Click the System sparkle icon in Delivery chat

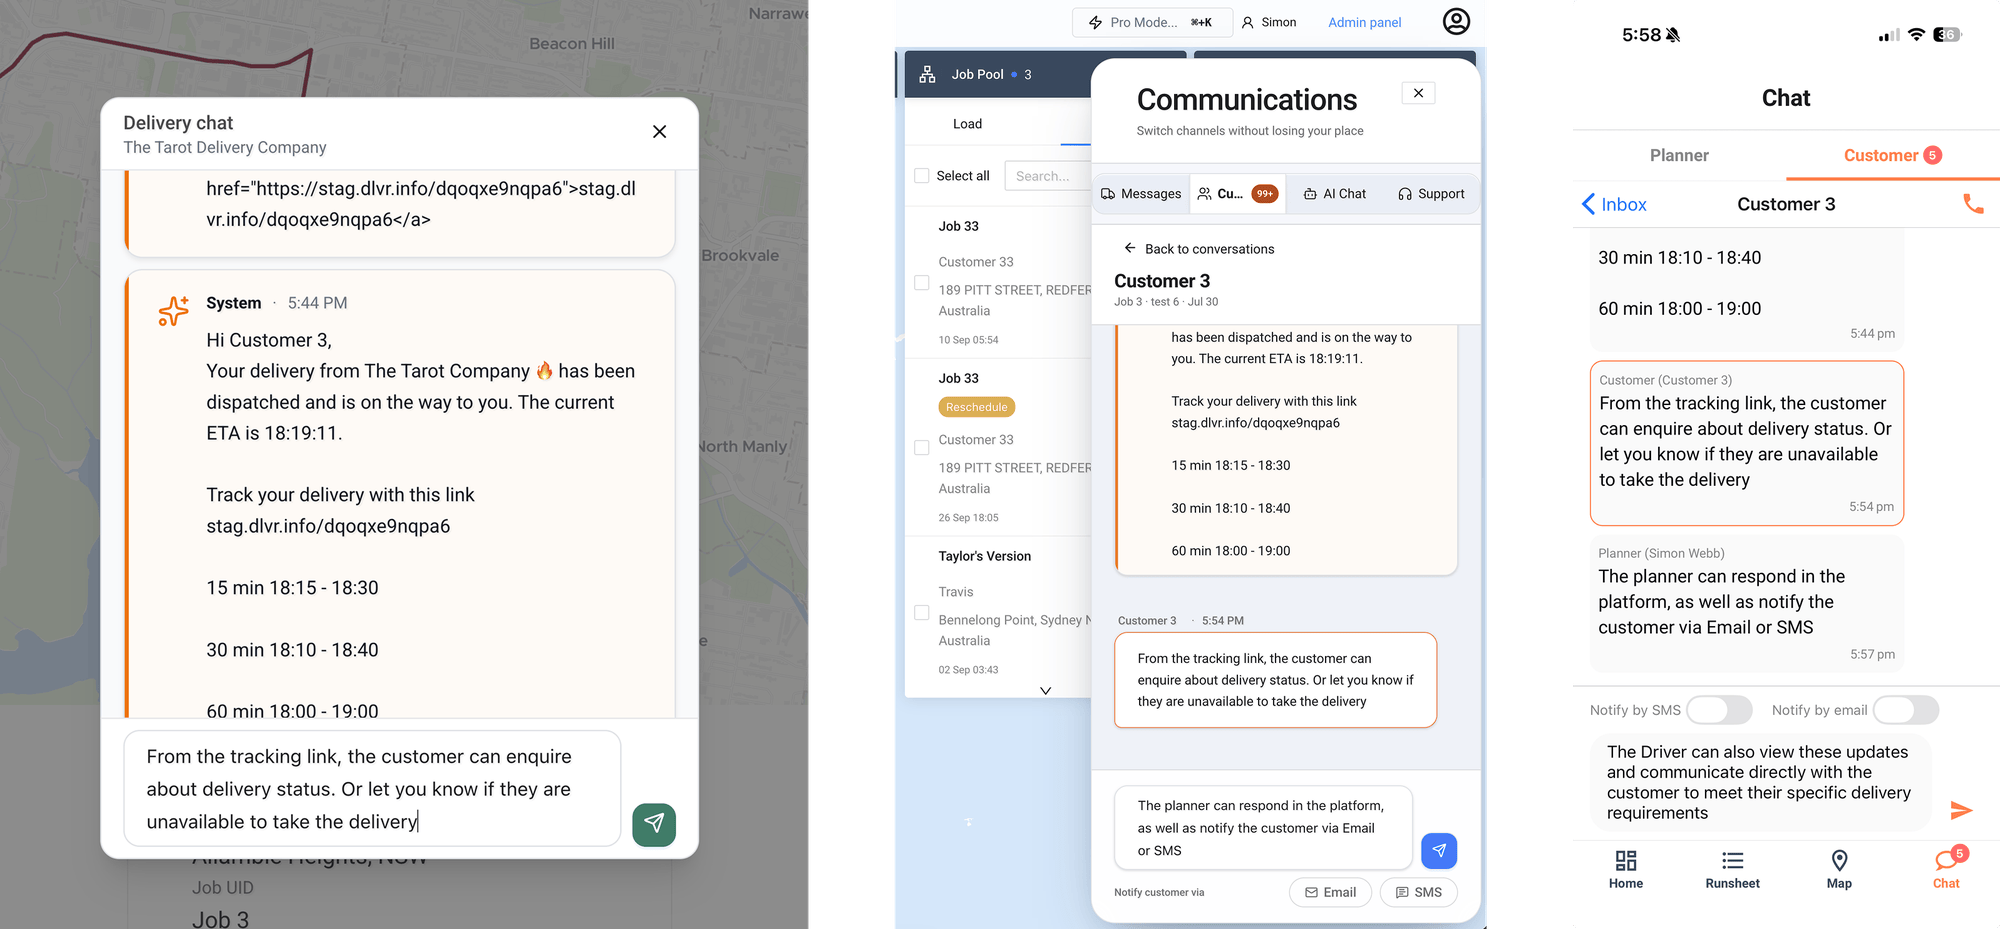(x=173, y=311)
